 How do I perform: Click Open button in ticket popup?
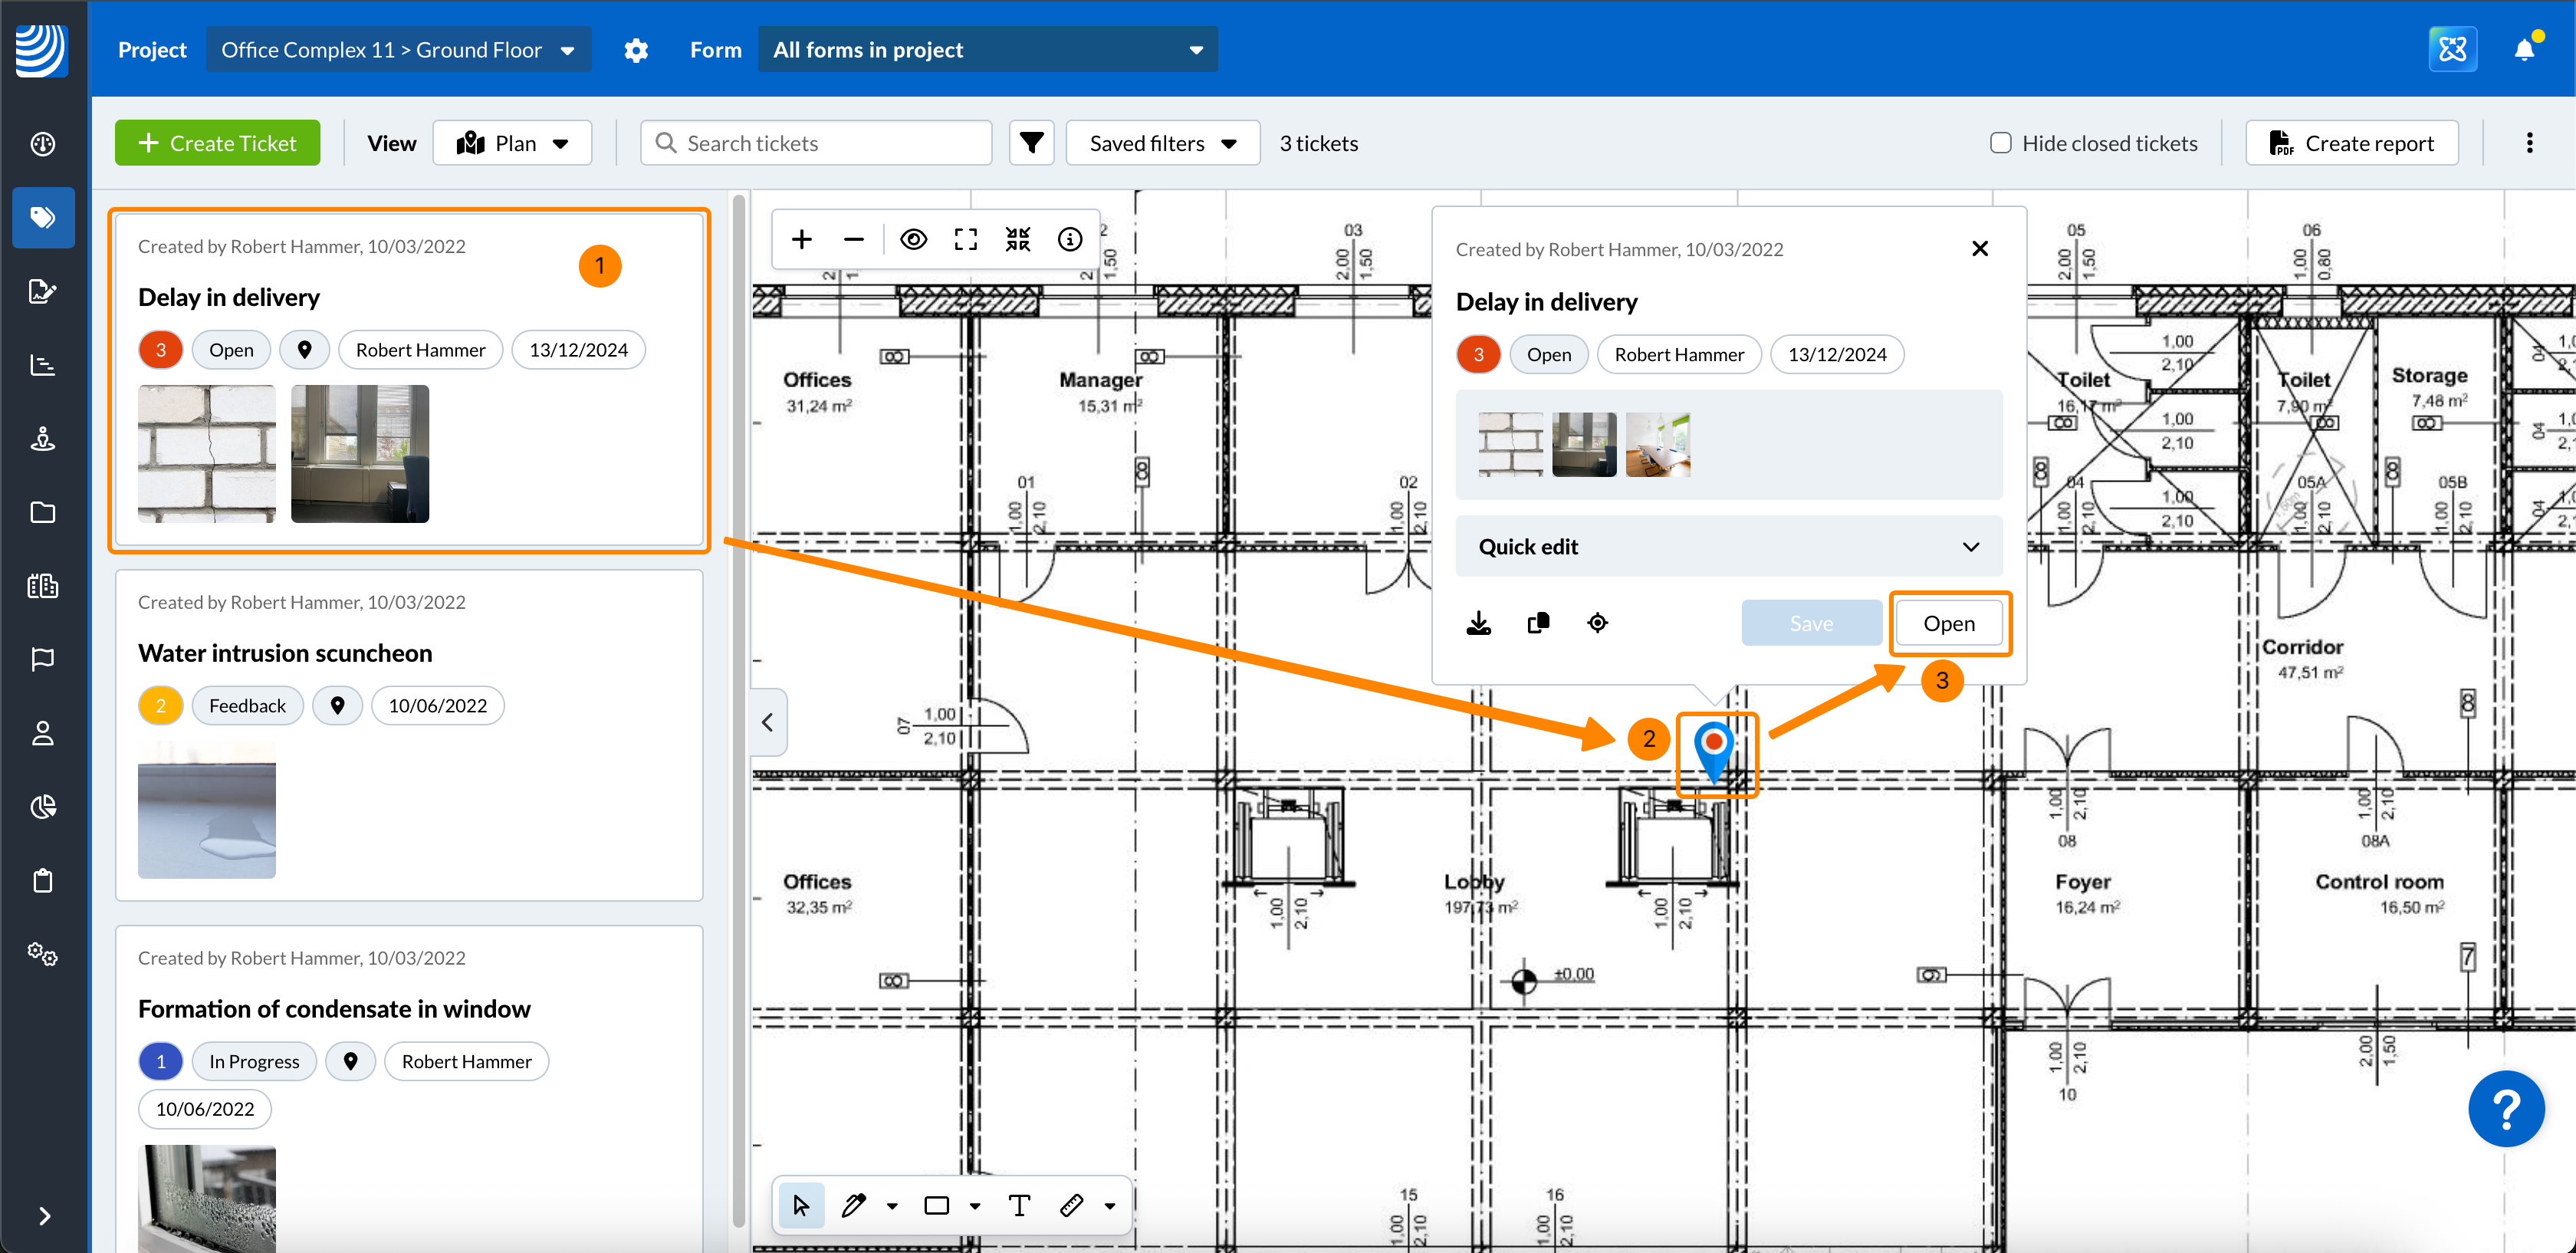1948,623
